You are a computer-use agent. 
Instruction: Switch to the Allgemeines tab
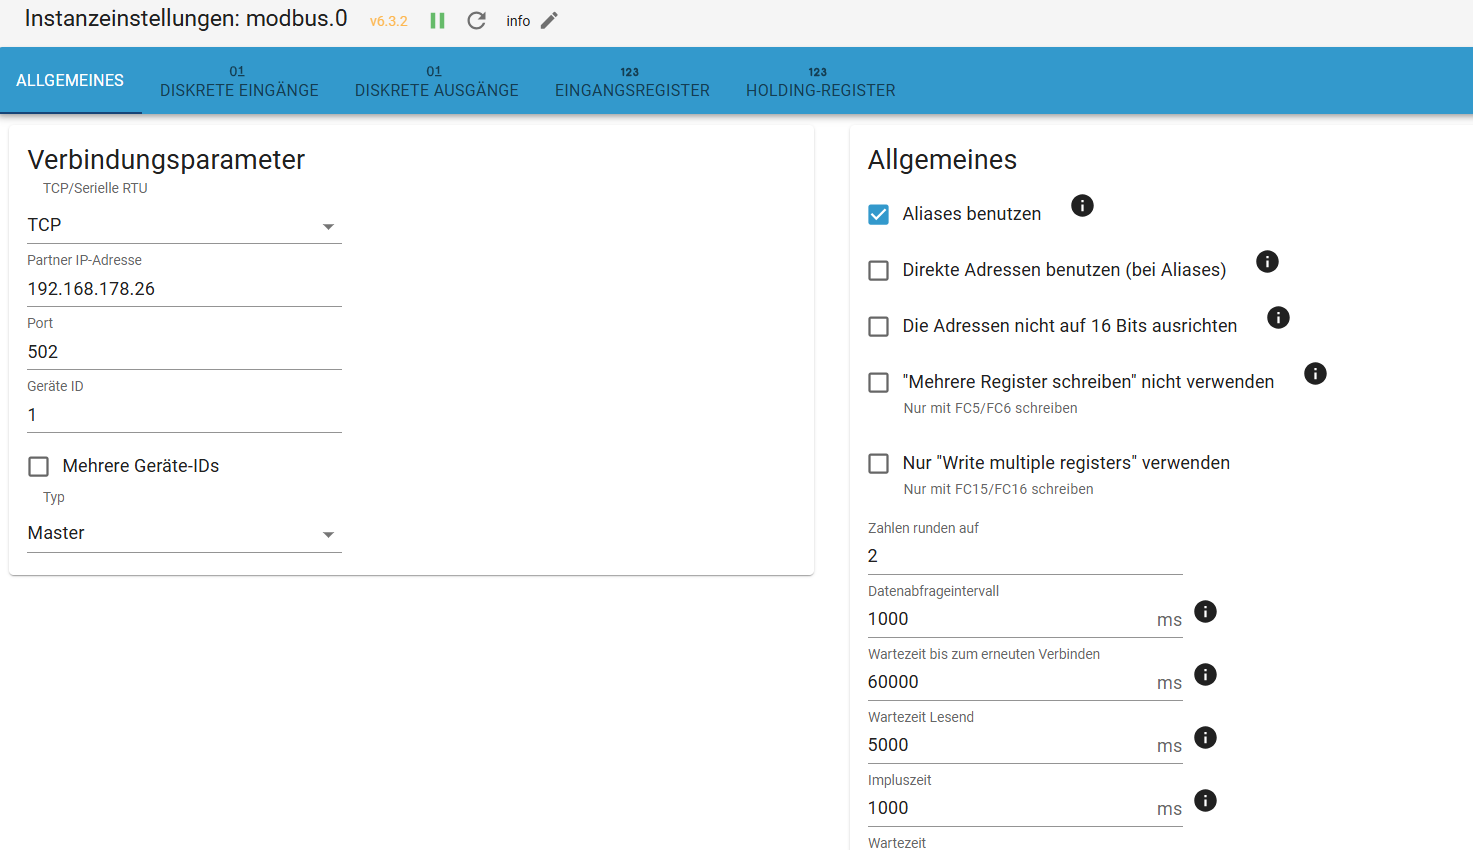[70, 80]
